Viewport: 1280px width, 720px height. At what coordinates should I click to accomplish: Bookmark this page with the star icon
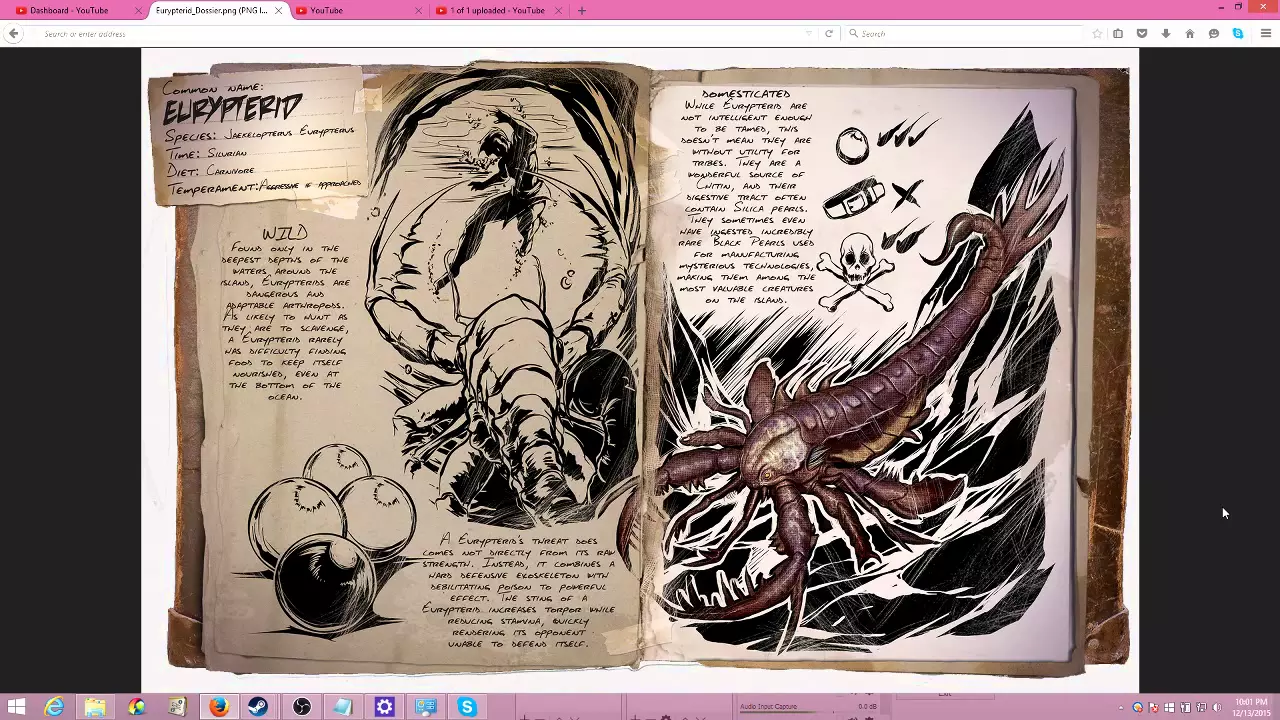coord(1097,33)
